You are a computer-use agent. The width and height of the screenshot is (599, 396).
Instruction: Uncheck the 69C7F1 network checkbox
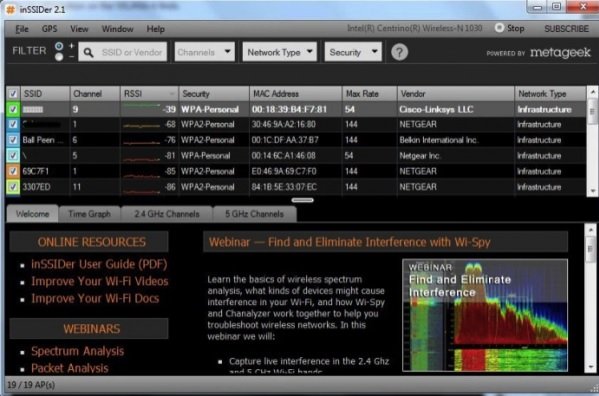pyautogui.click(x=13, y=171)
